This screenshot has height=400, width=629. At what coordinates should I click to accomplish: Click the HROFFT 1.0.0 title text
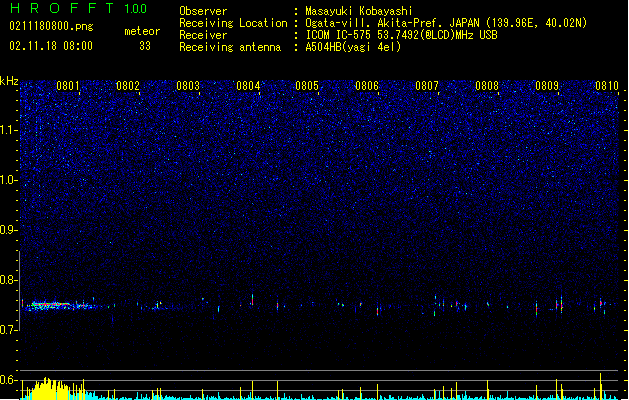click(x=78, y=8)
